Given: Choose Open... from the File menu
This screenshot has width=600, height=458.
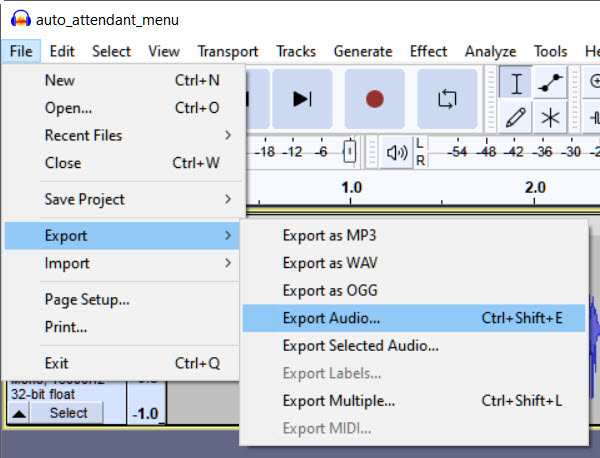Looking at the screenshot, I should tap(122, 108).
